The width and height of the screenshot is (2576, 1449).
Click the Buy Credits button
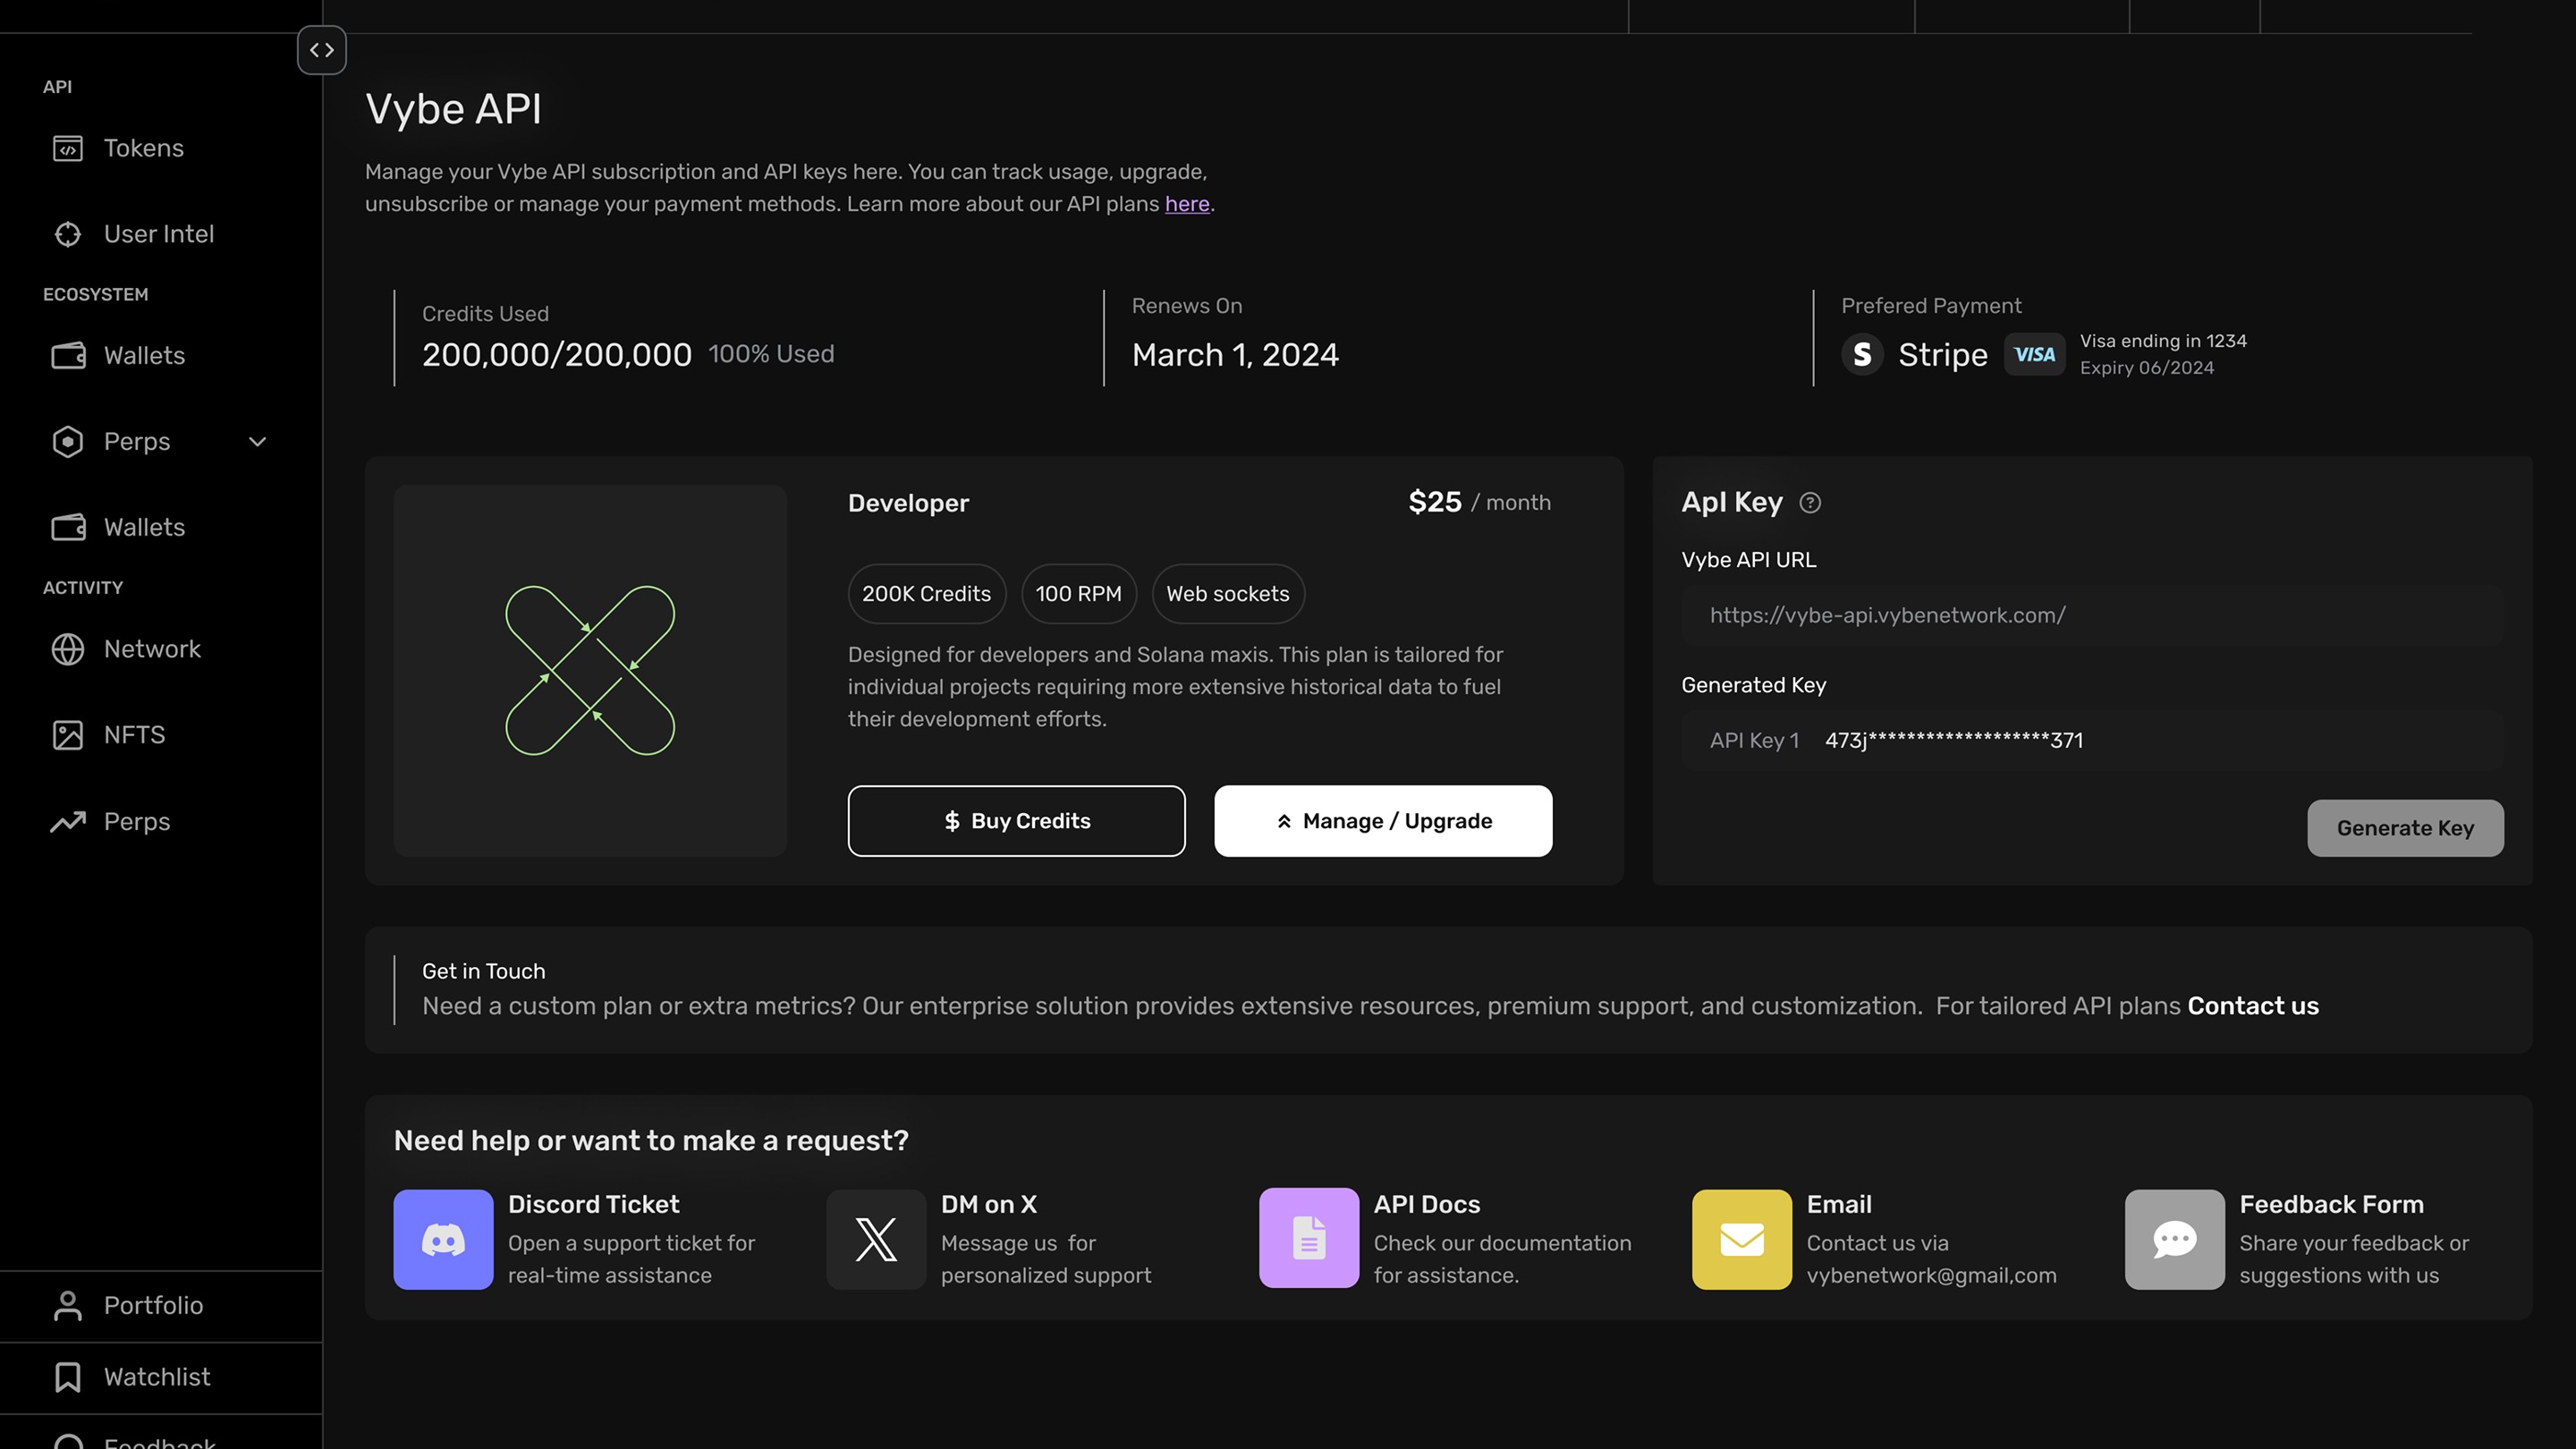(1017, 821)
